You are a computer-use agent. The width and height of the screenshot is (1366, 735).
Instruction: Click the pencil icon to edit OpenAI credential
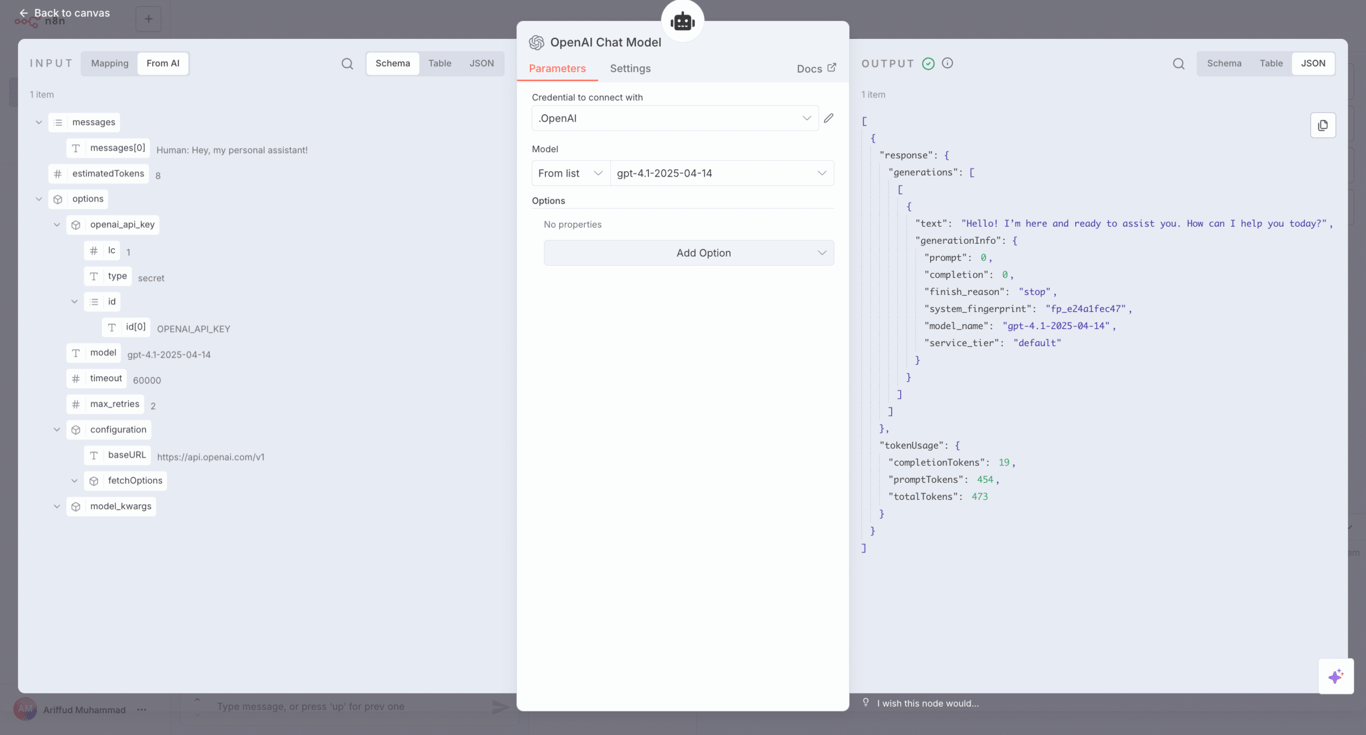tap(828, 118)
